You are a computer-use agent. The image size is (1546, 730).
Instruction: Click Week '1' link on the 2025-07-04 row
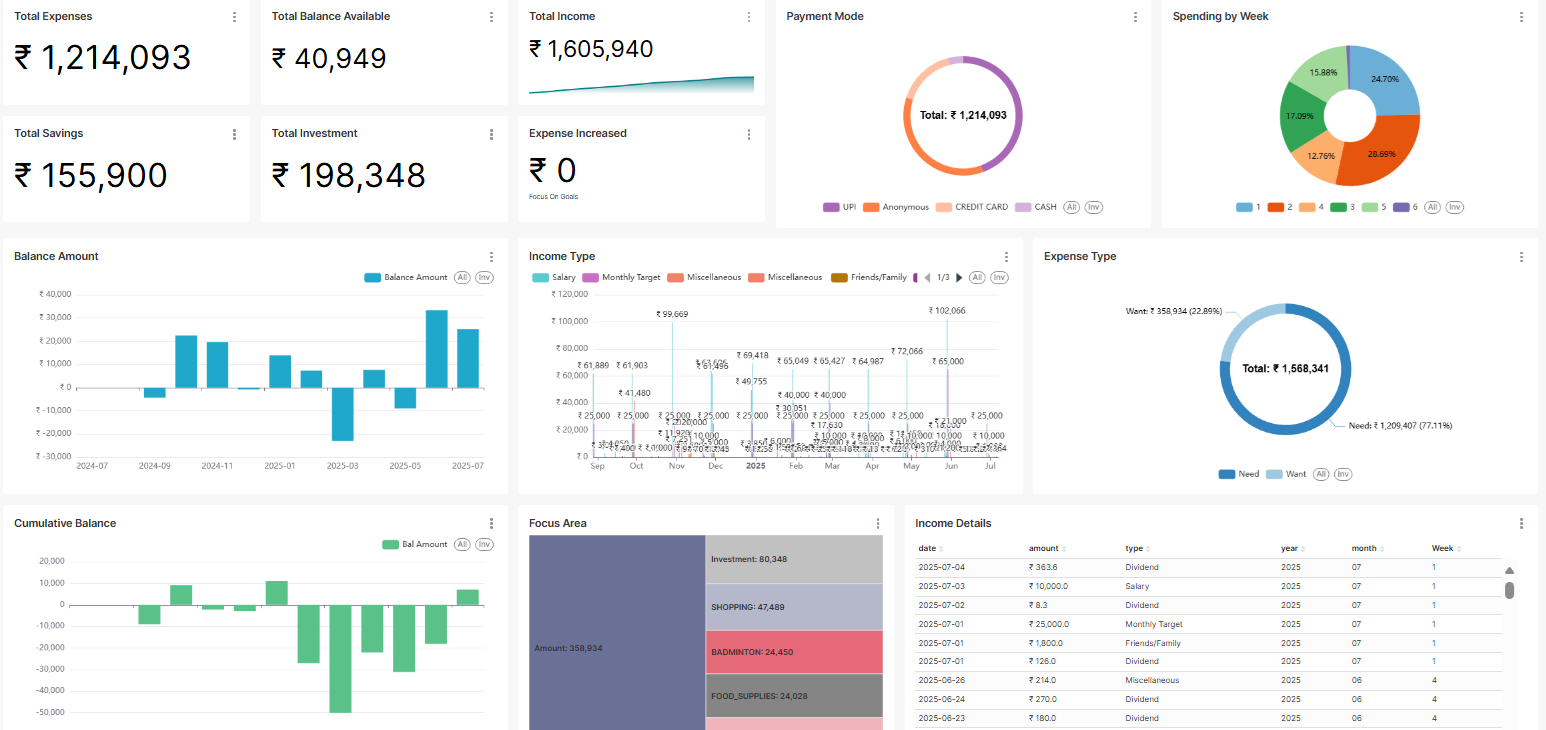(x=1432, y=567)
